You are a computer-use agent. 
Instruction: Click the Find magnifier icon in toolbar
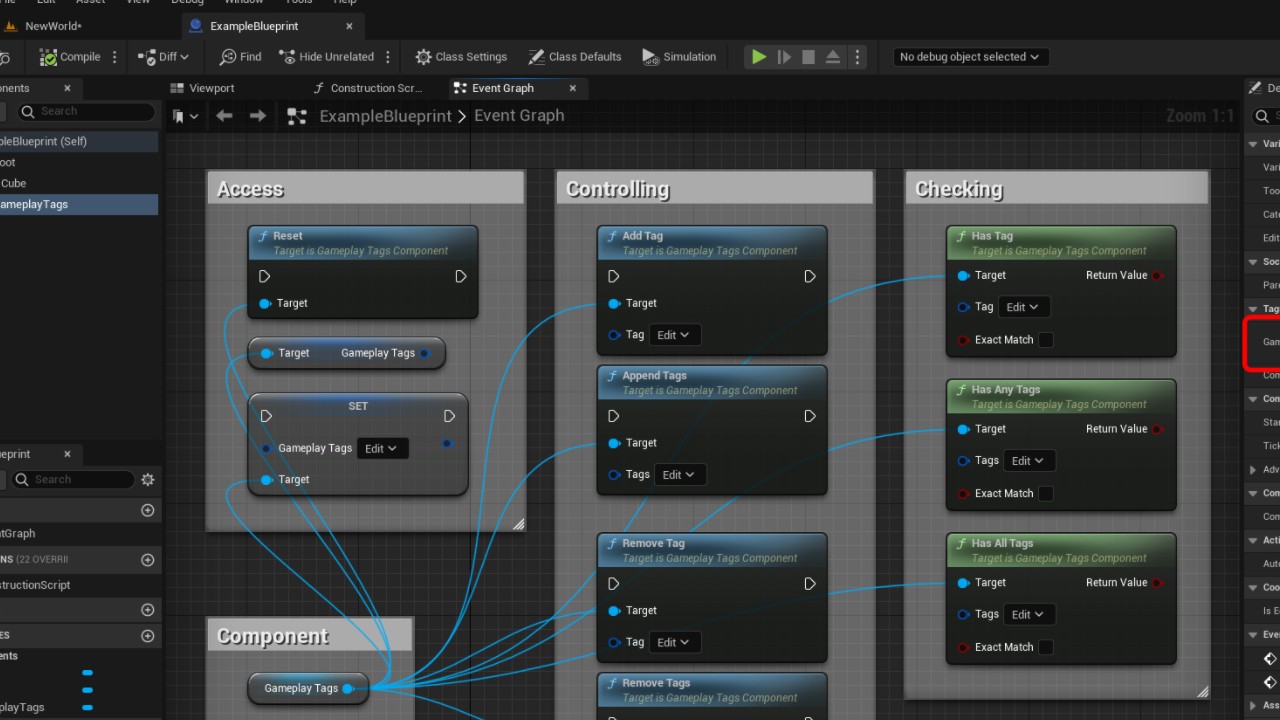click(228, 57)
